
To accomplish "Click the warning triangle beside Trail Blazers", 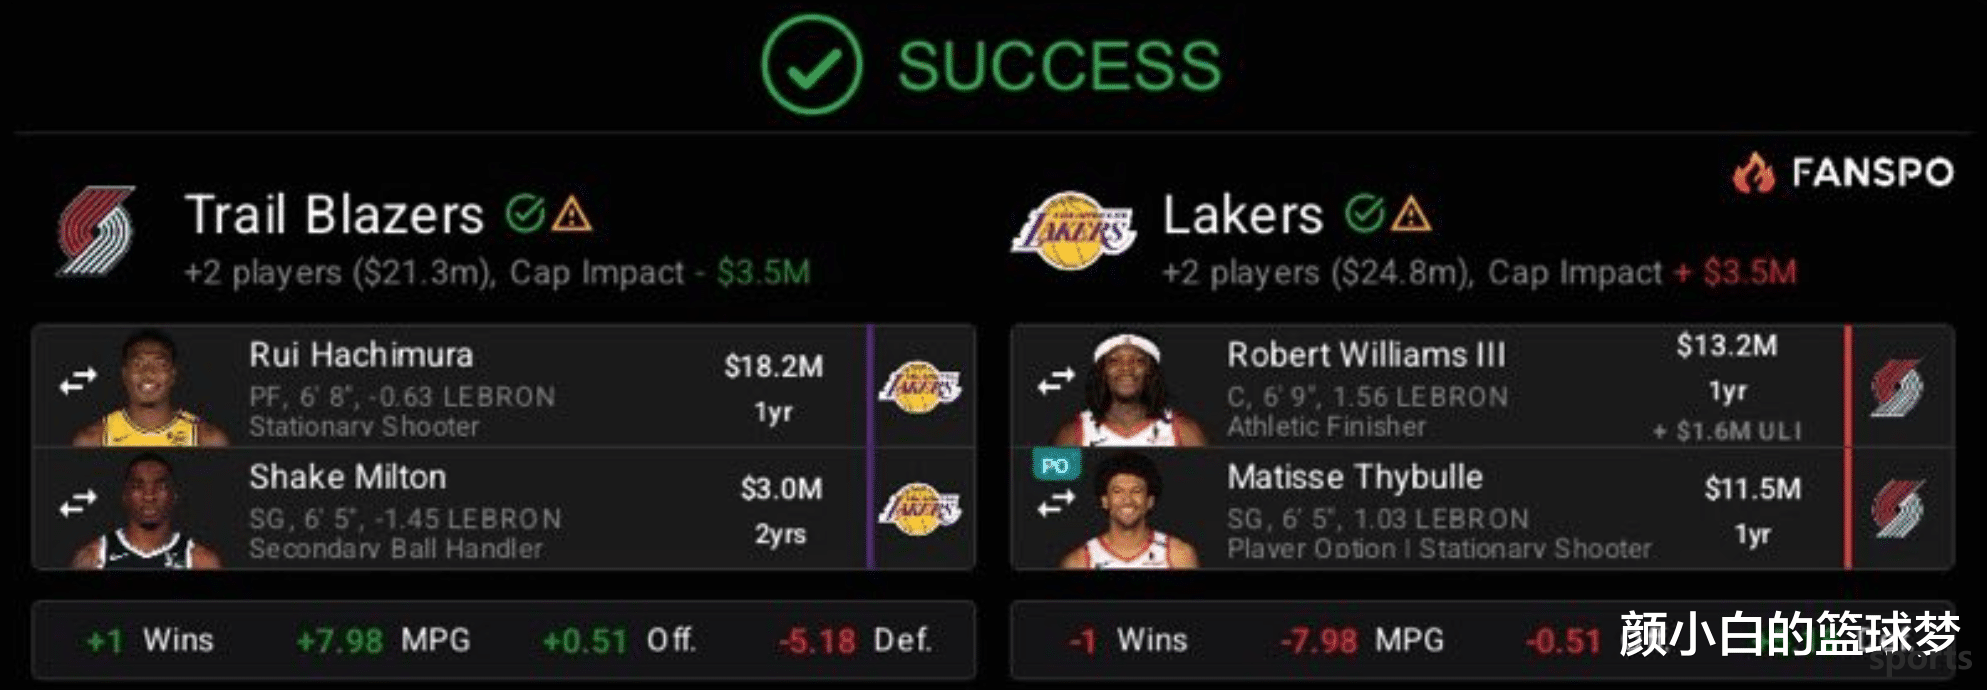I will 572,214.
